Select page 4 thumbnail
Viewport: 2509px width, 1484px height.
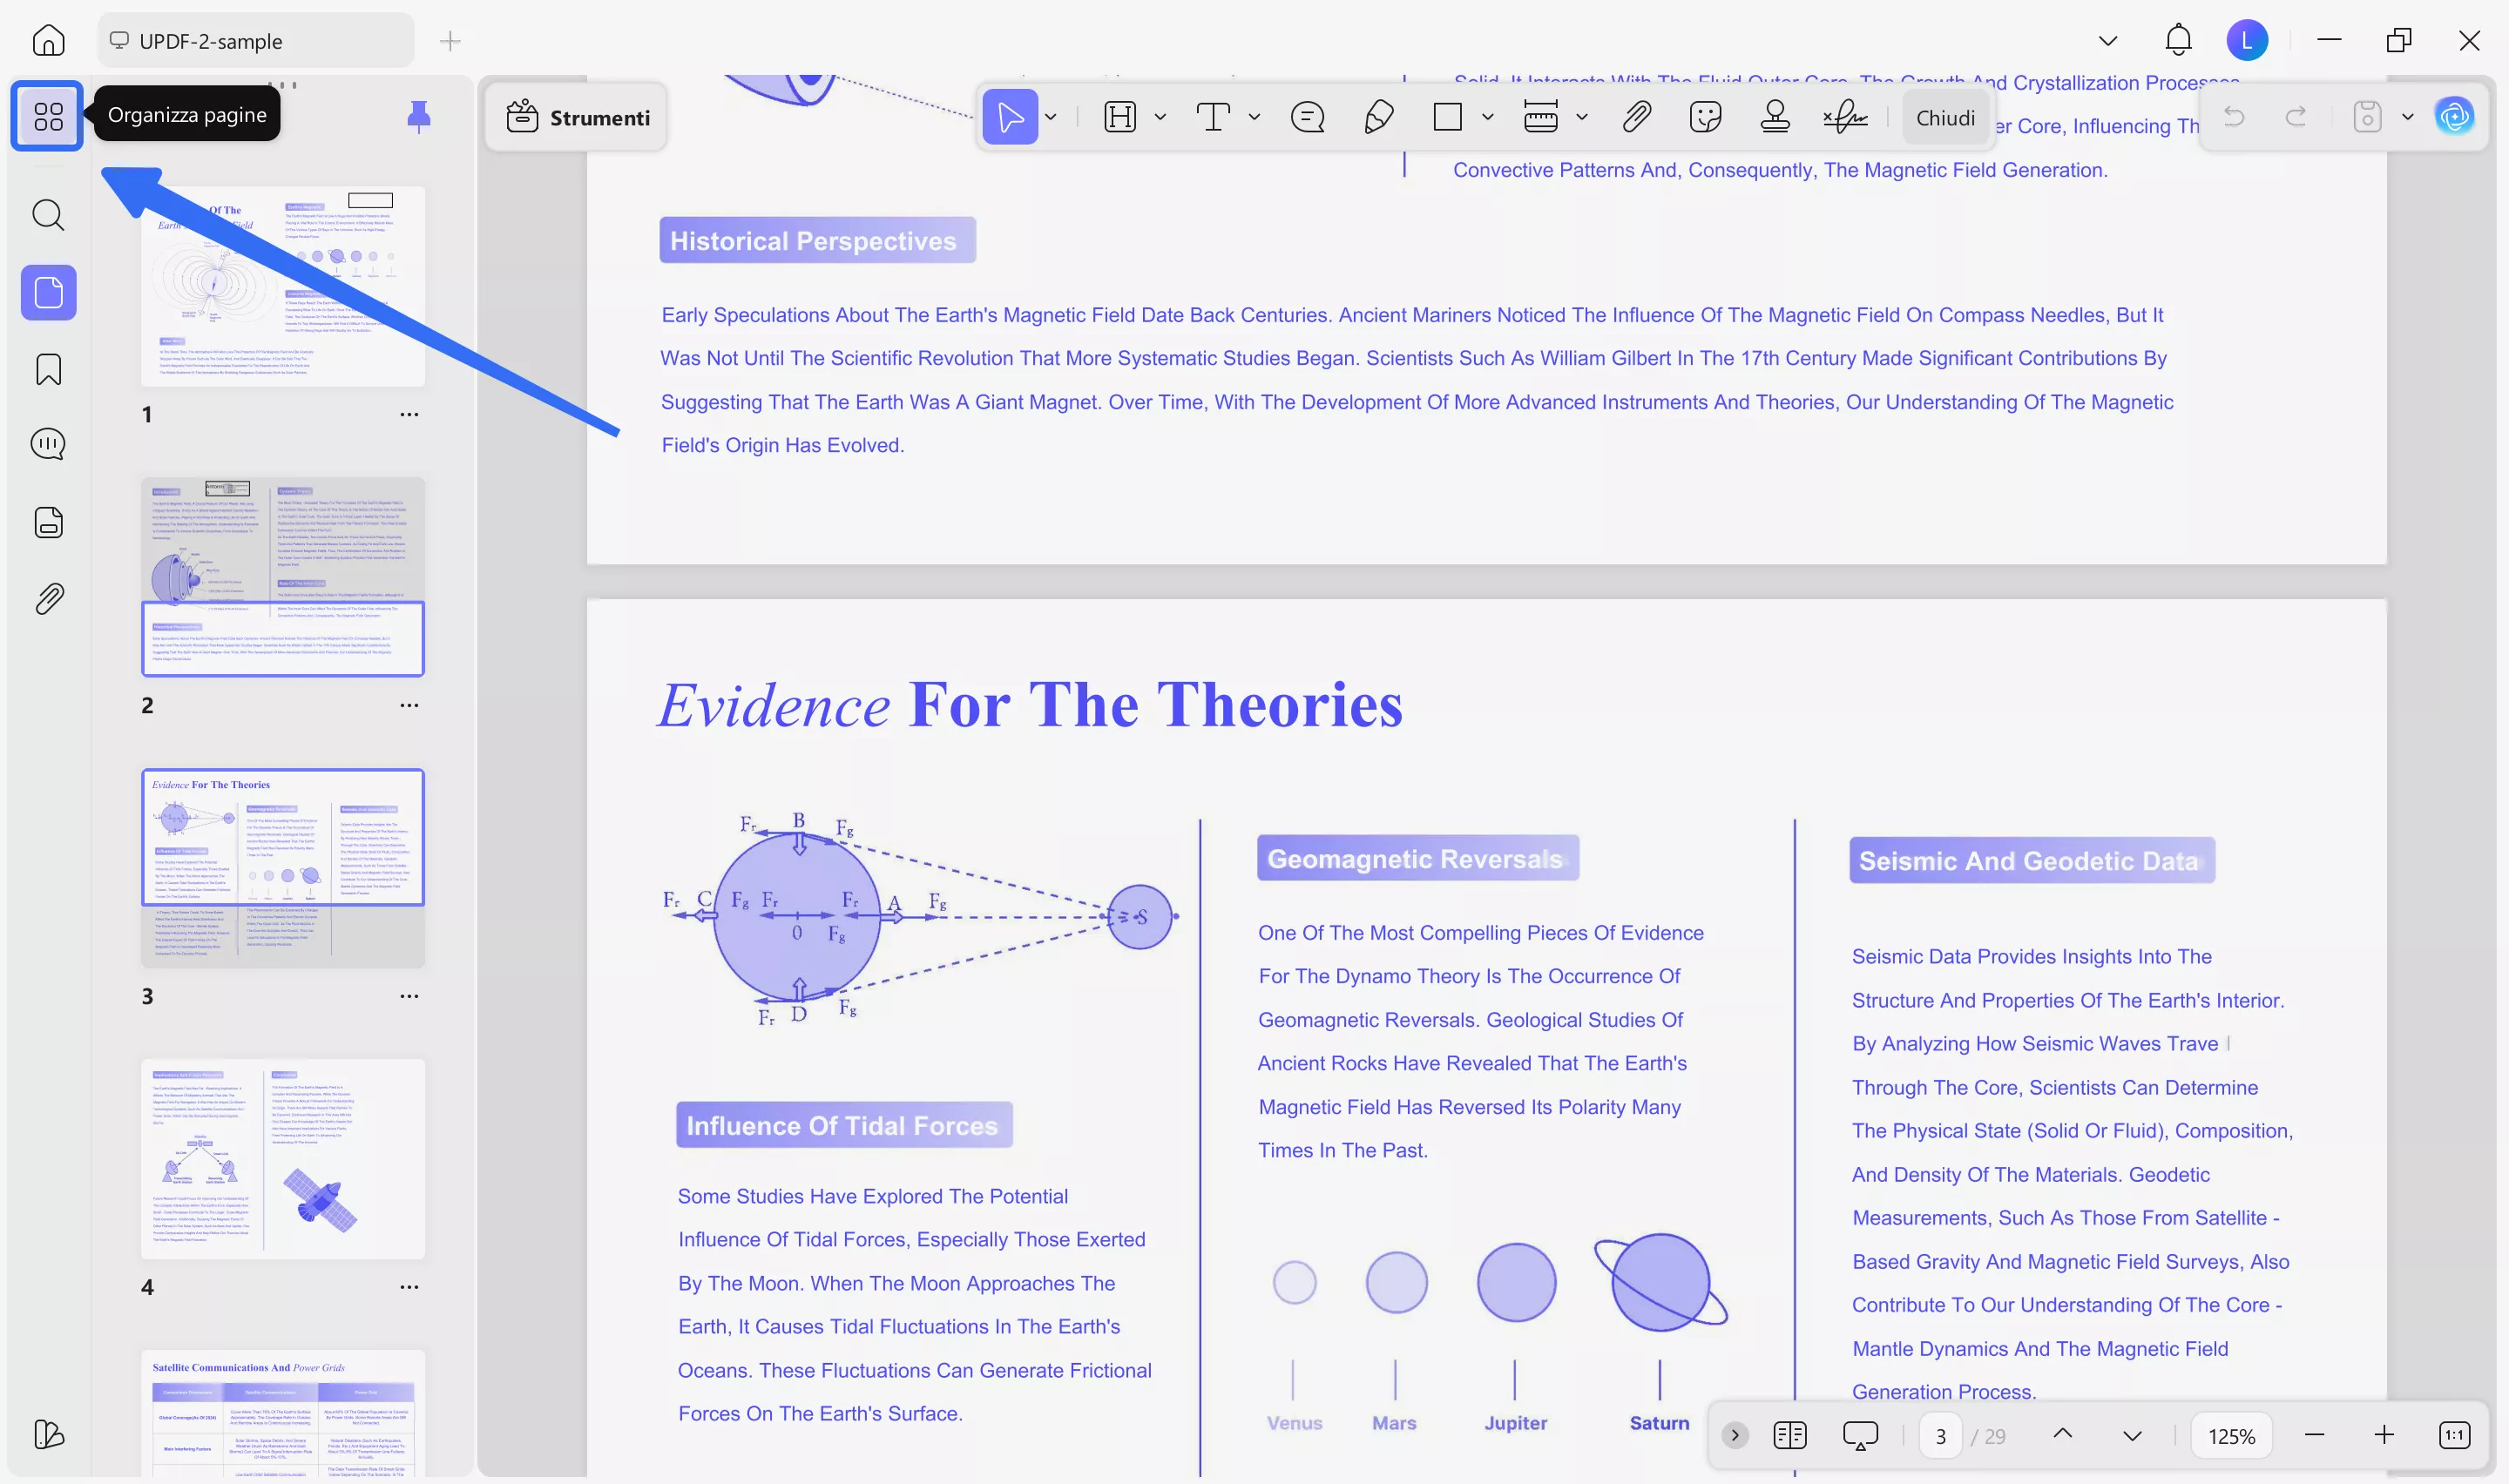(282, 1158)
